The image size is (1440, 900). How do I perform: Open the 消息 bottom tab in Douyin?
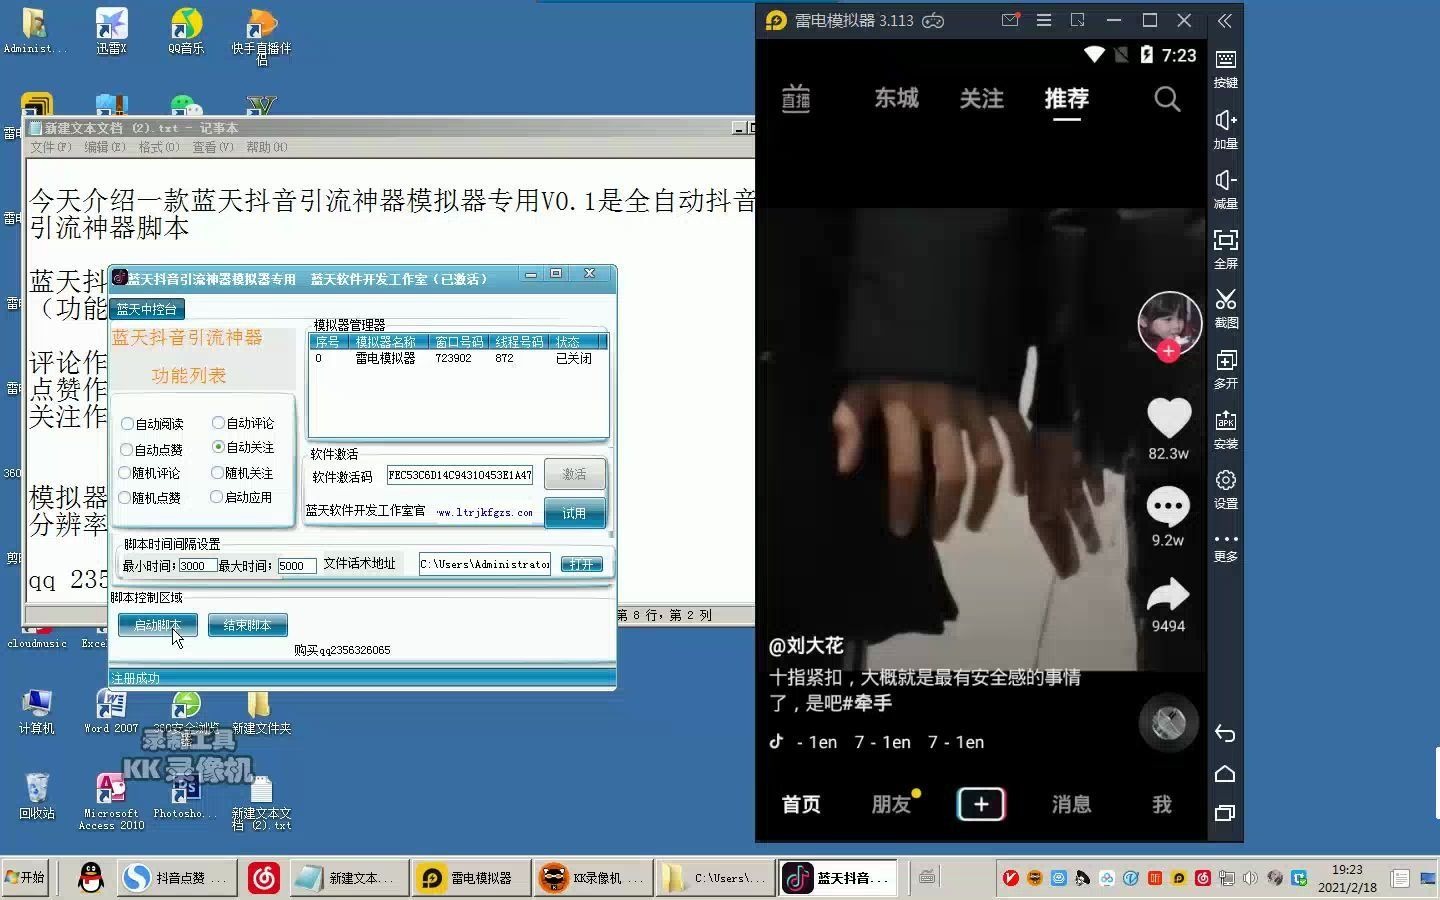point(1071,804)
